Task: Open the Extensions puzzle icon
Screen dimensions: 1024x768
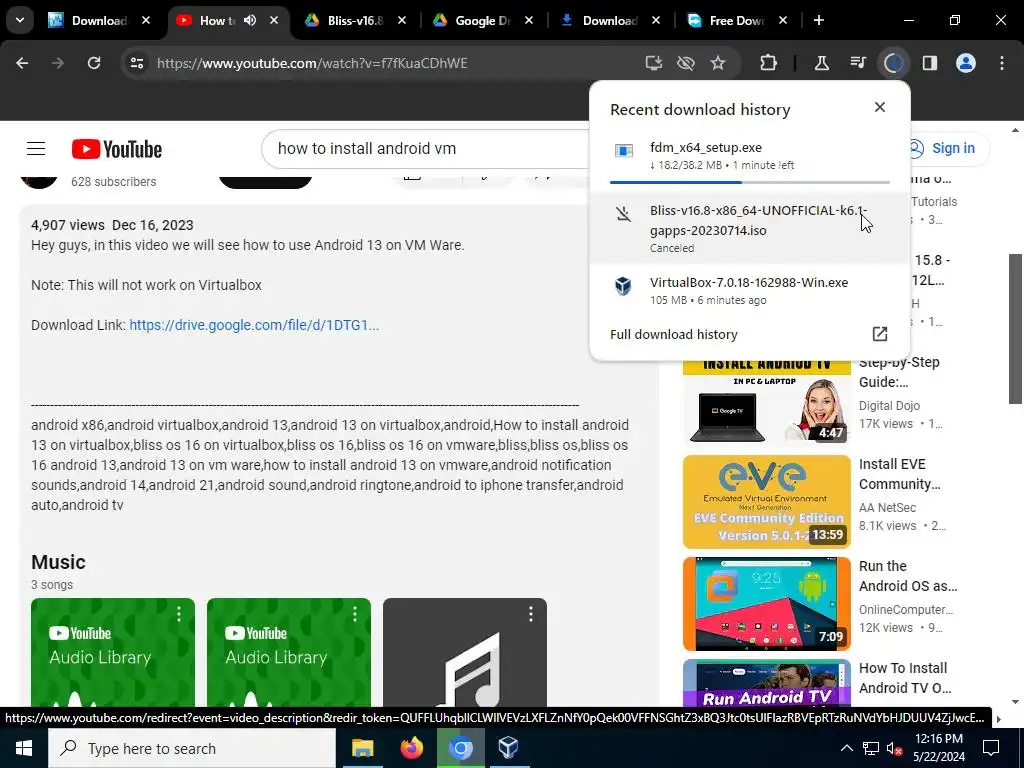Action: [x=769, y=63]
